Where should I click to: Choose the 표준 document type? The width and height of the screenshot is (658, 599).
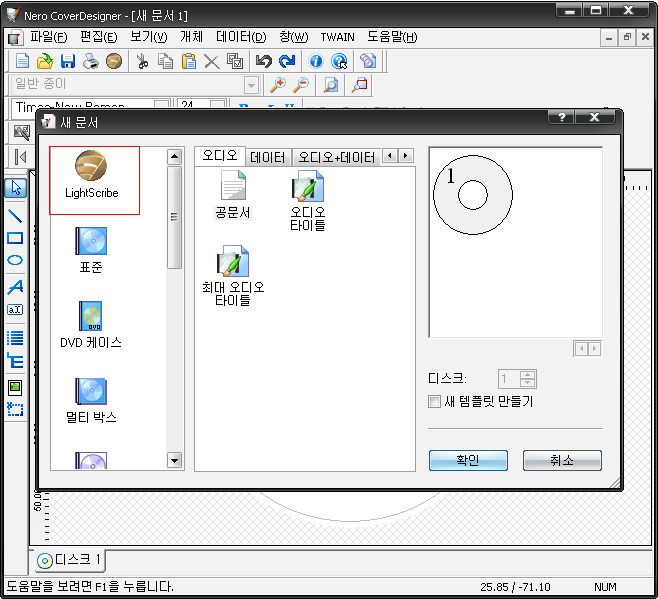point(91,250)
